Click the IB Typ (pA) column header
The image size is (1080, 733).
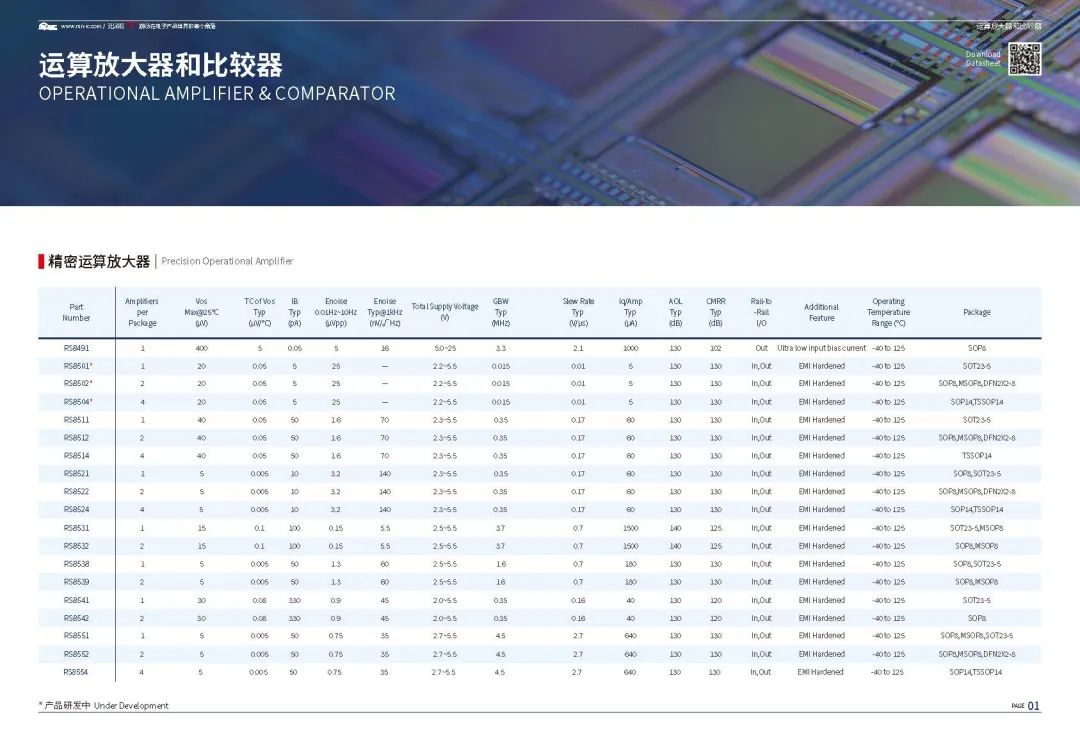tap(294, 312)
